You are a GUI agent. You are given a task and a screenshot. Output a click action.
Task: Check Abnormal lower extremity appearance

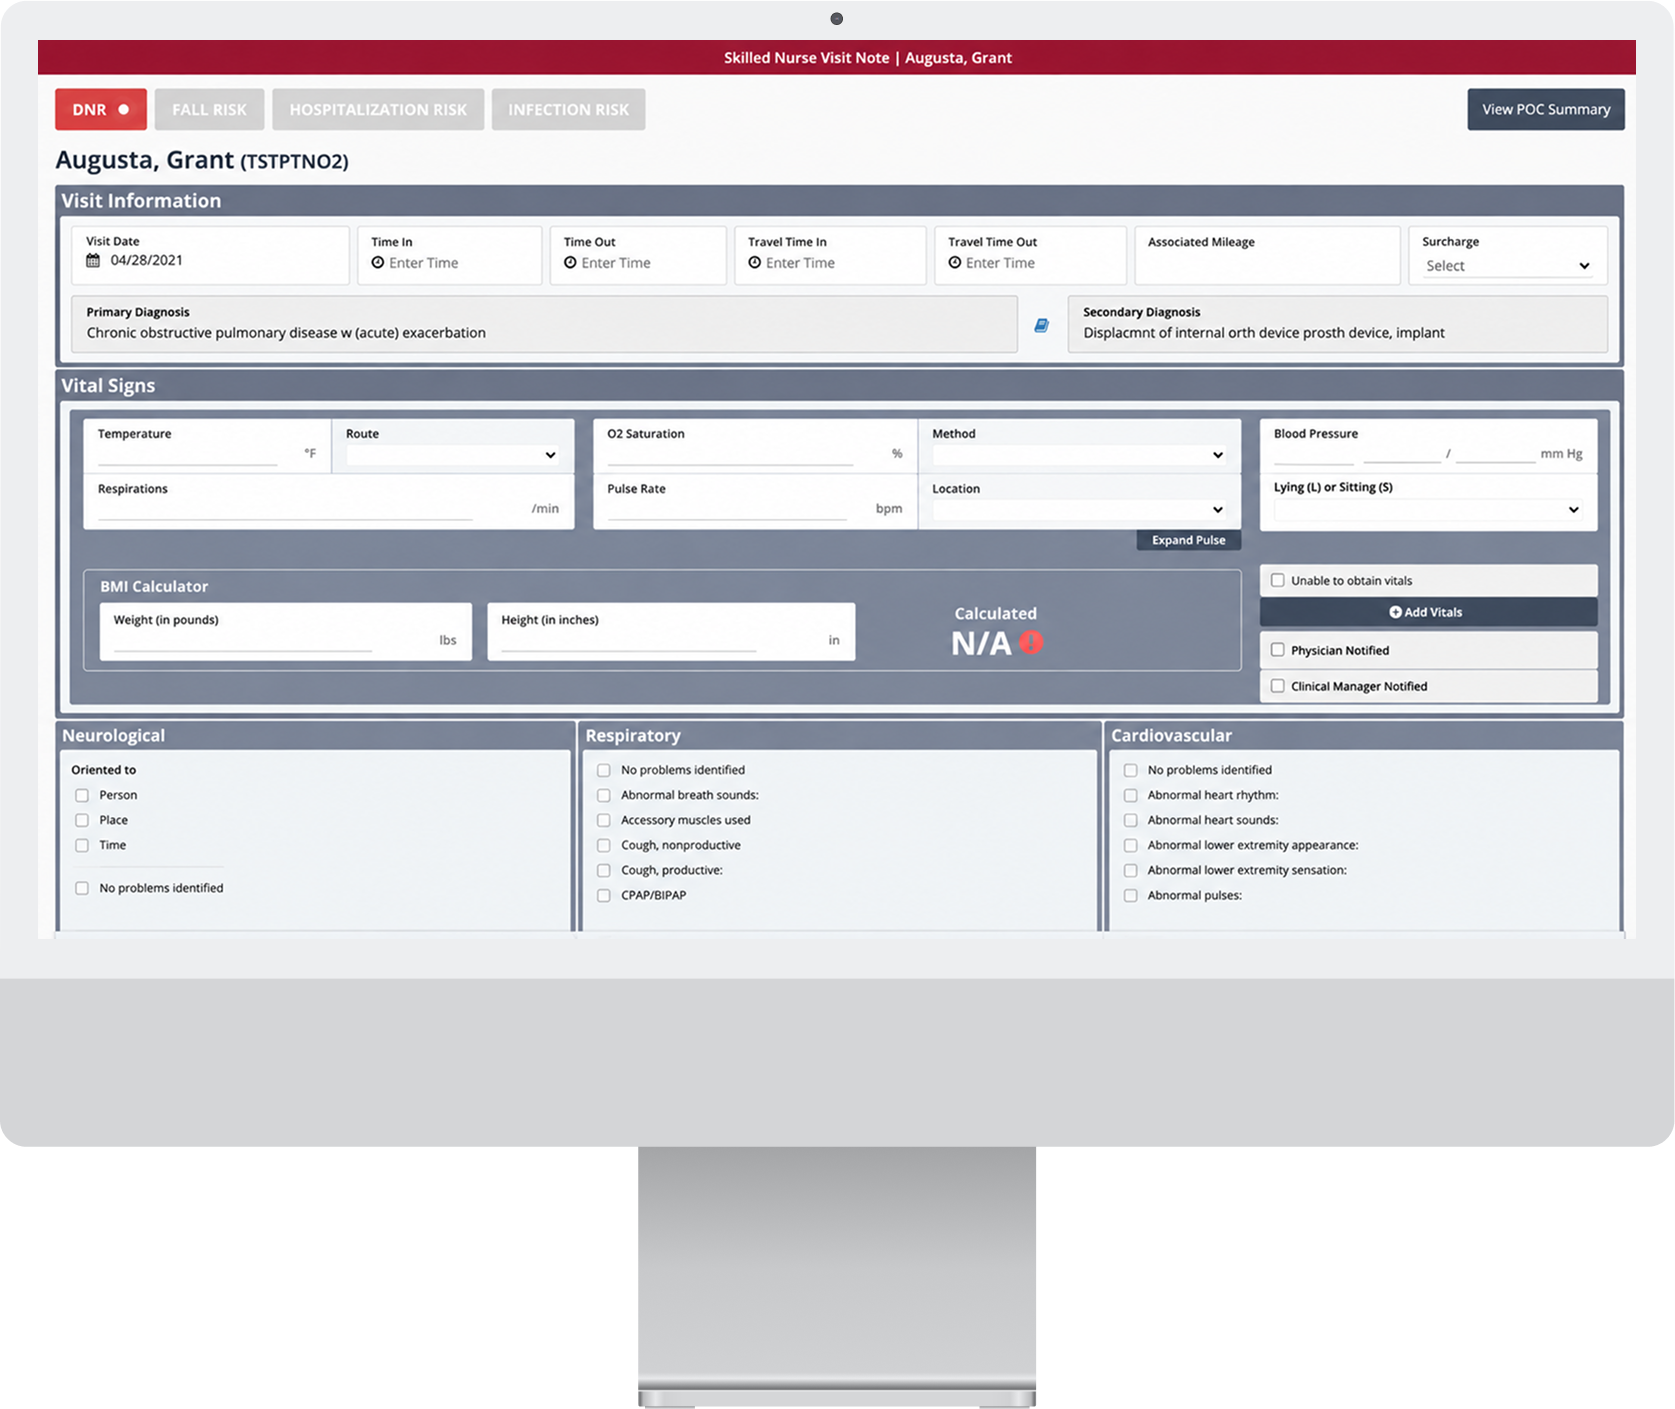pyautogui.click(x=1131, y=845)
